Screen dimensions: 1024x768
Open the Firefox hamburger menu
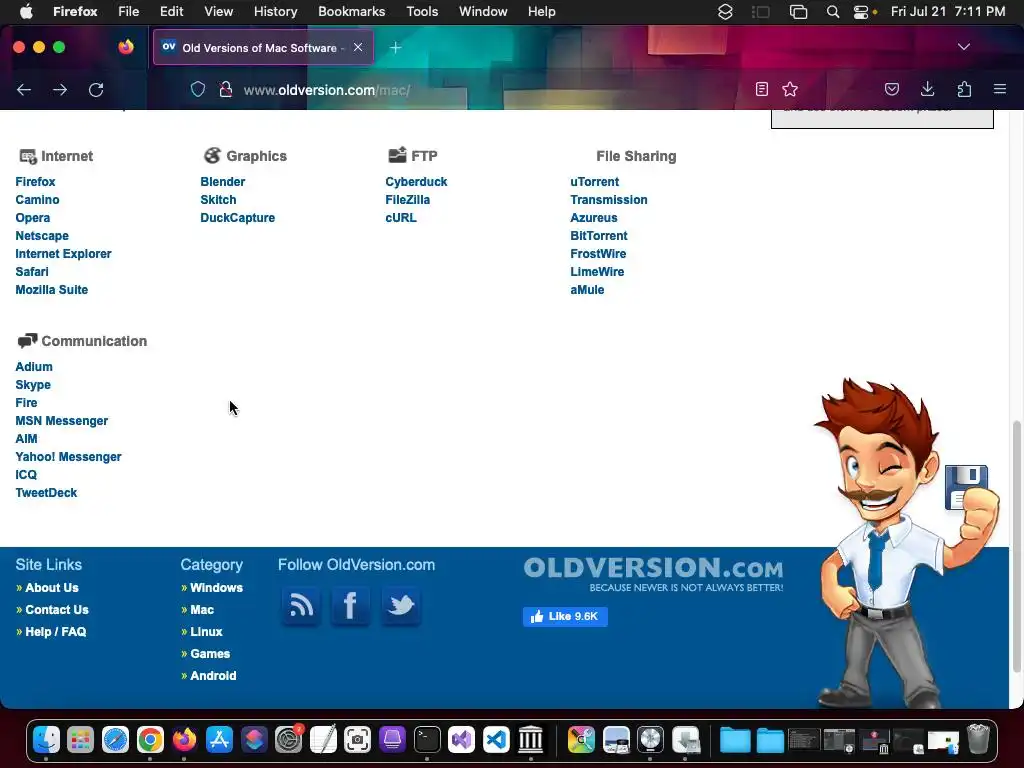tap(1000, 89)
